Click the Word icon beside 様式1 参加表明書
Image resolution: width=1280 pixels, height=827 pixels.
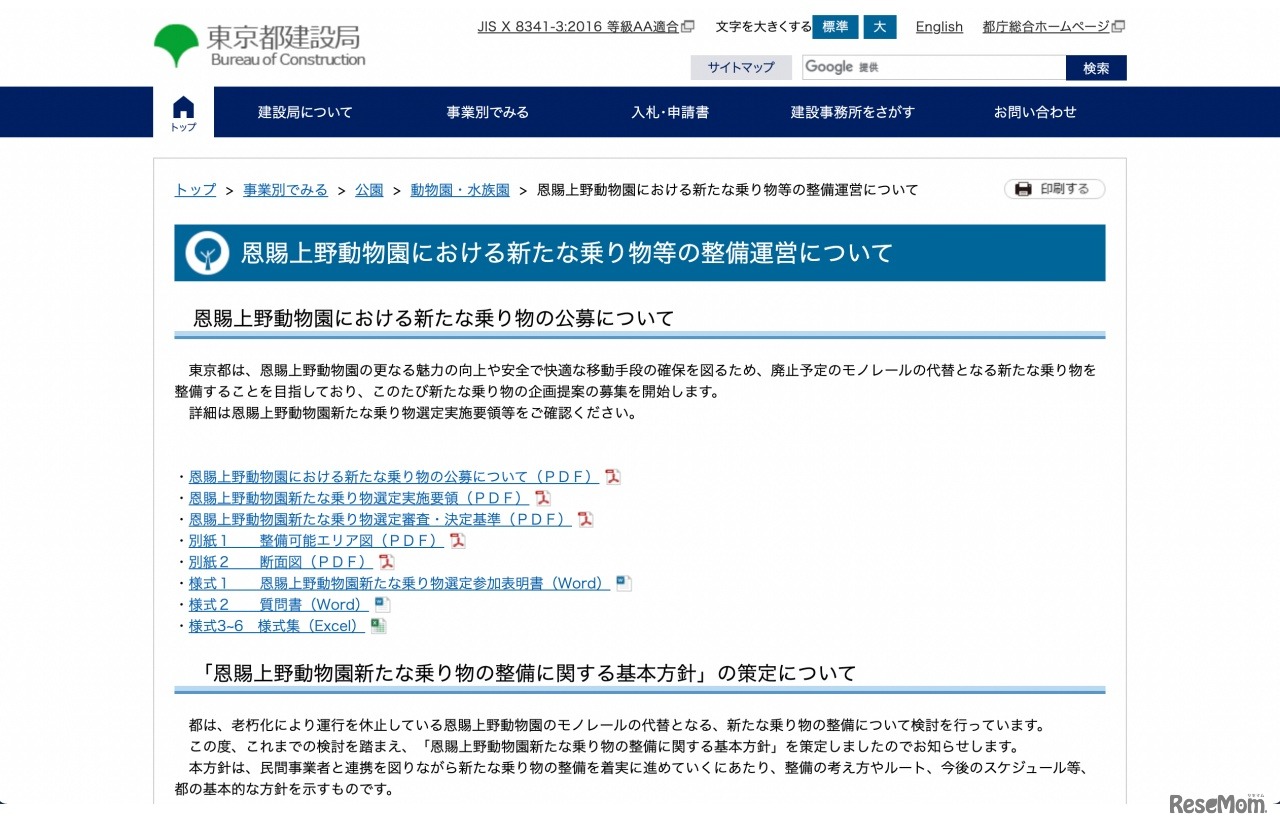tap(623, 582)
